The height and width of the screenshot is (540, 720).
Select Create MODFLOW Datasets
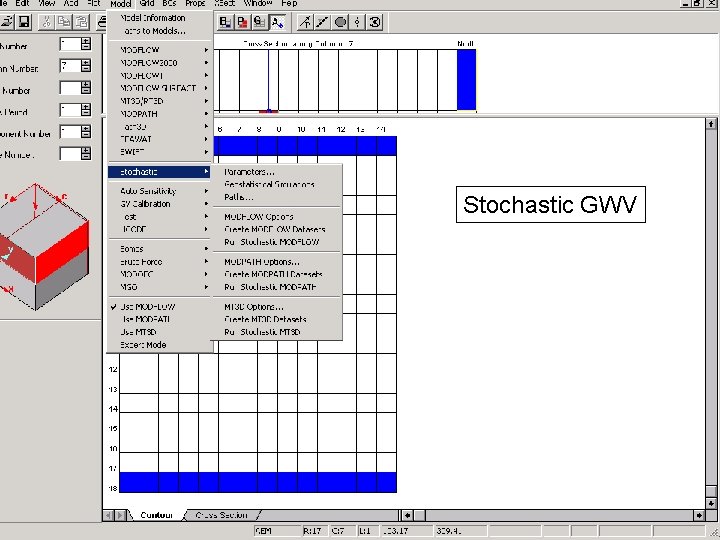[277, 229]
